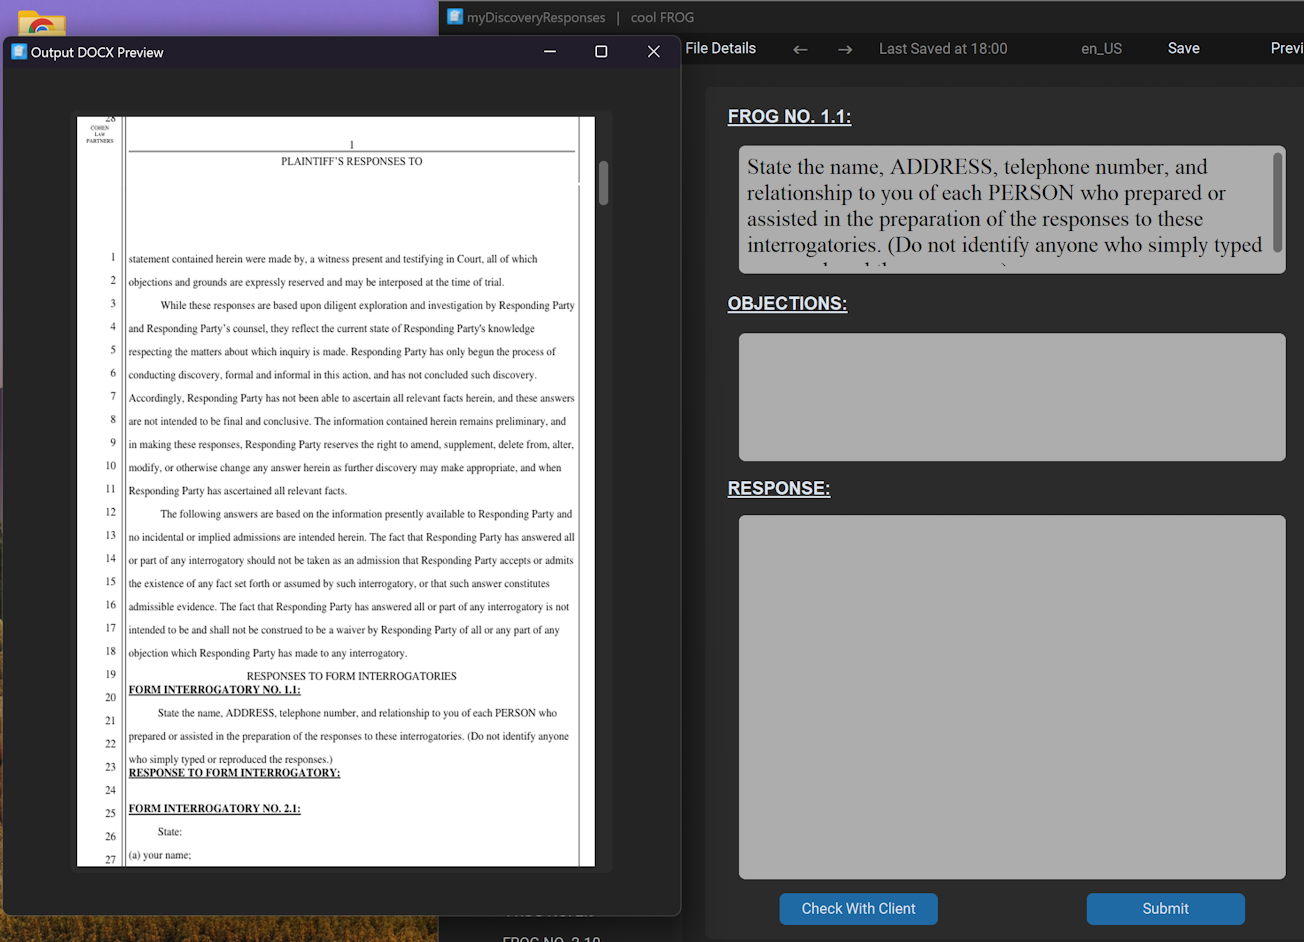Click Save in the top toolbar

(1183, 48)
